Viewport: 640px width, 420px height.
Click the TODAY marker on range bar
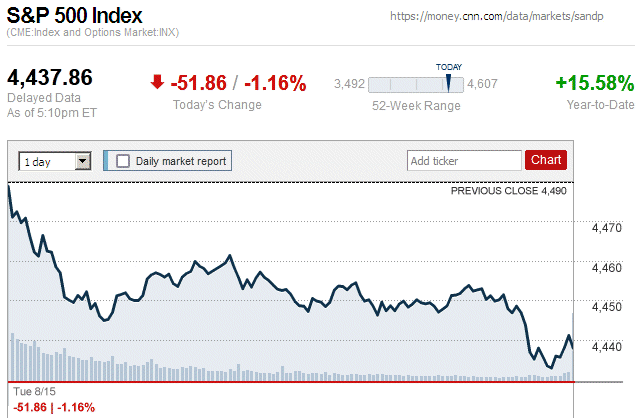449,79
